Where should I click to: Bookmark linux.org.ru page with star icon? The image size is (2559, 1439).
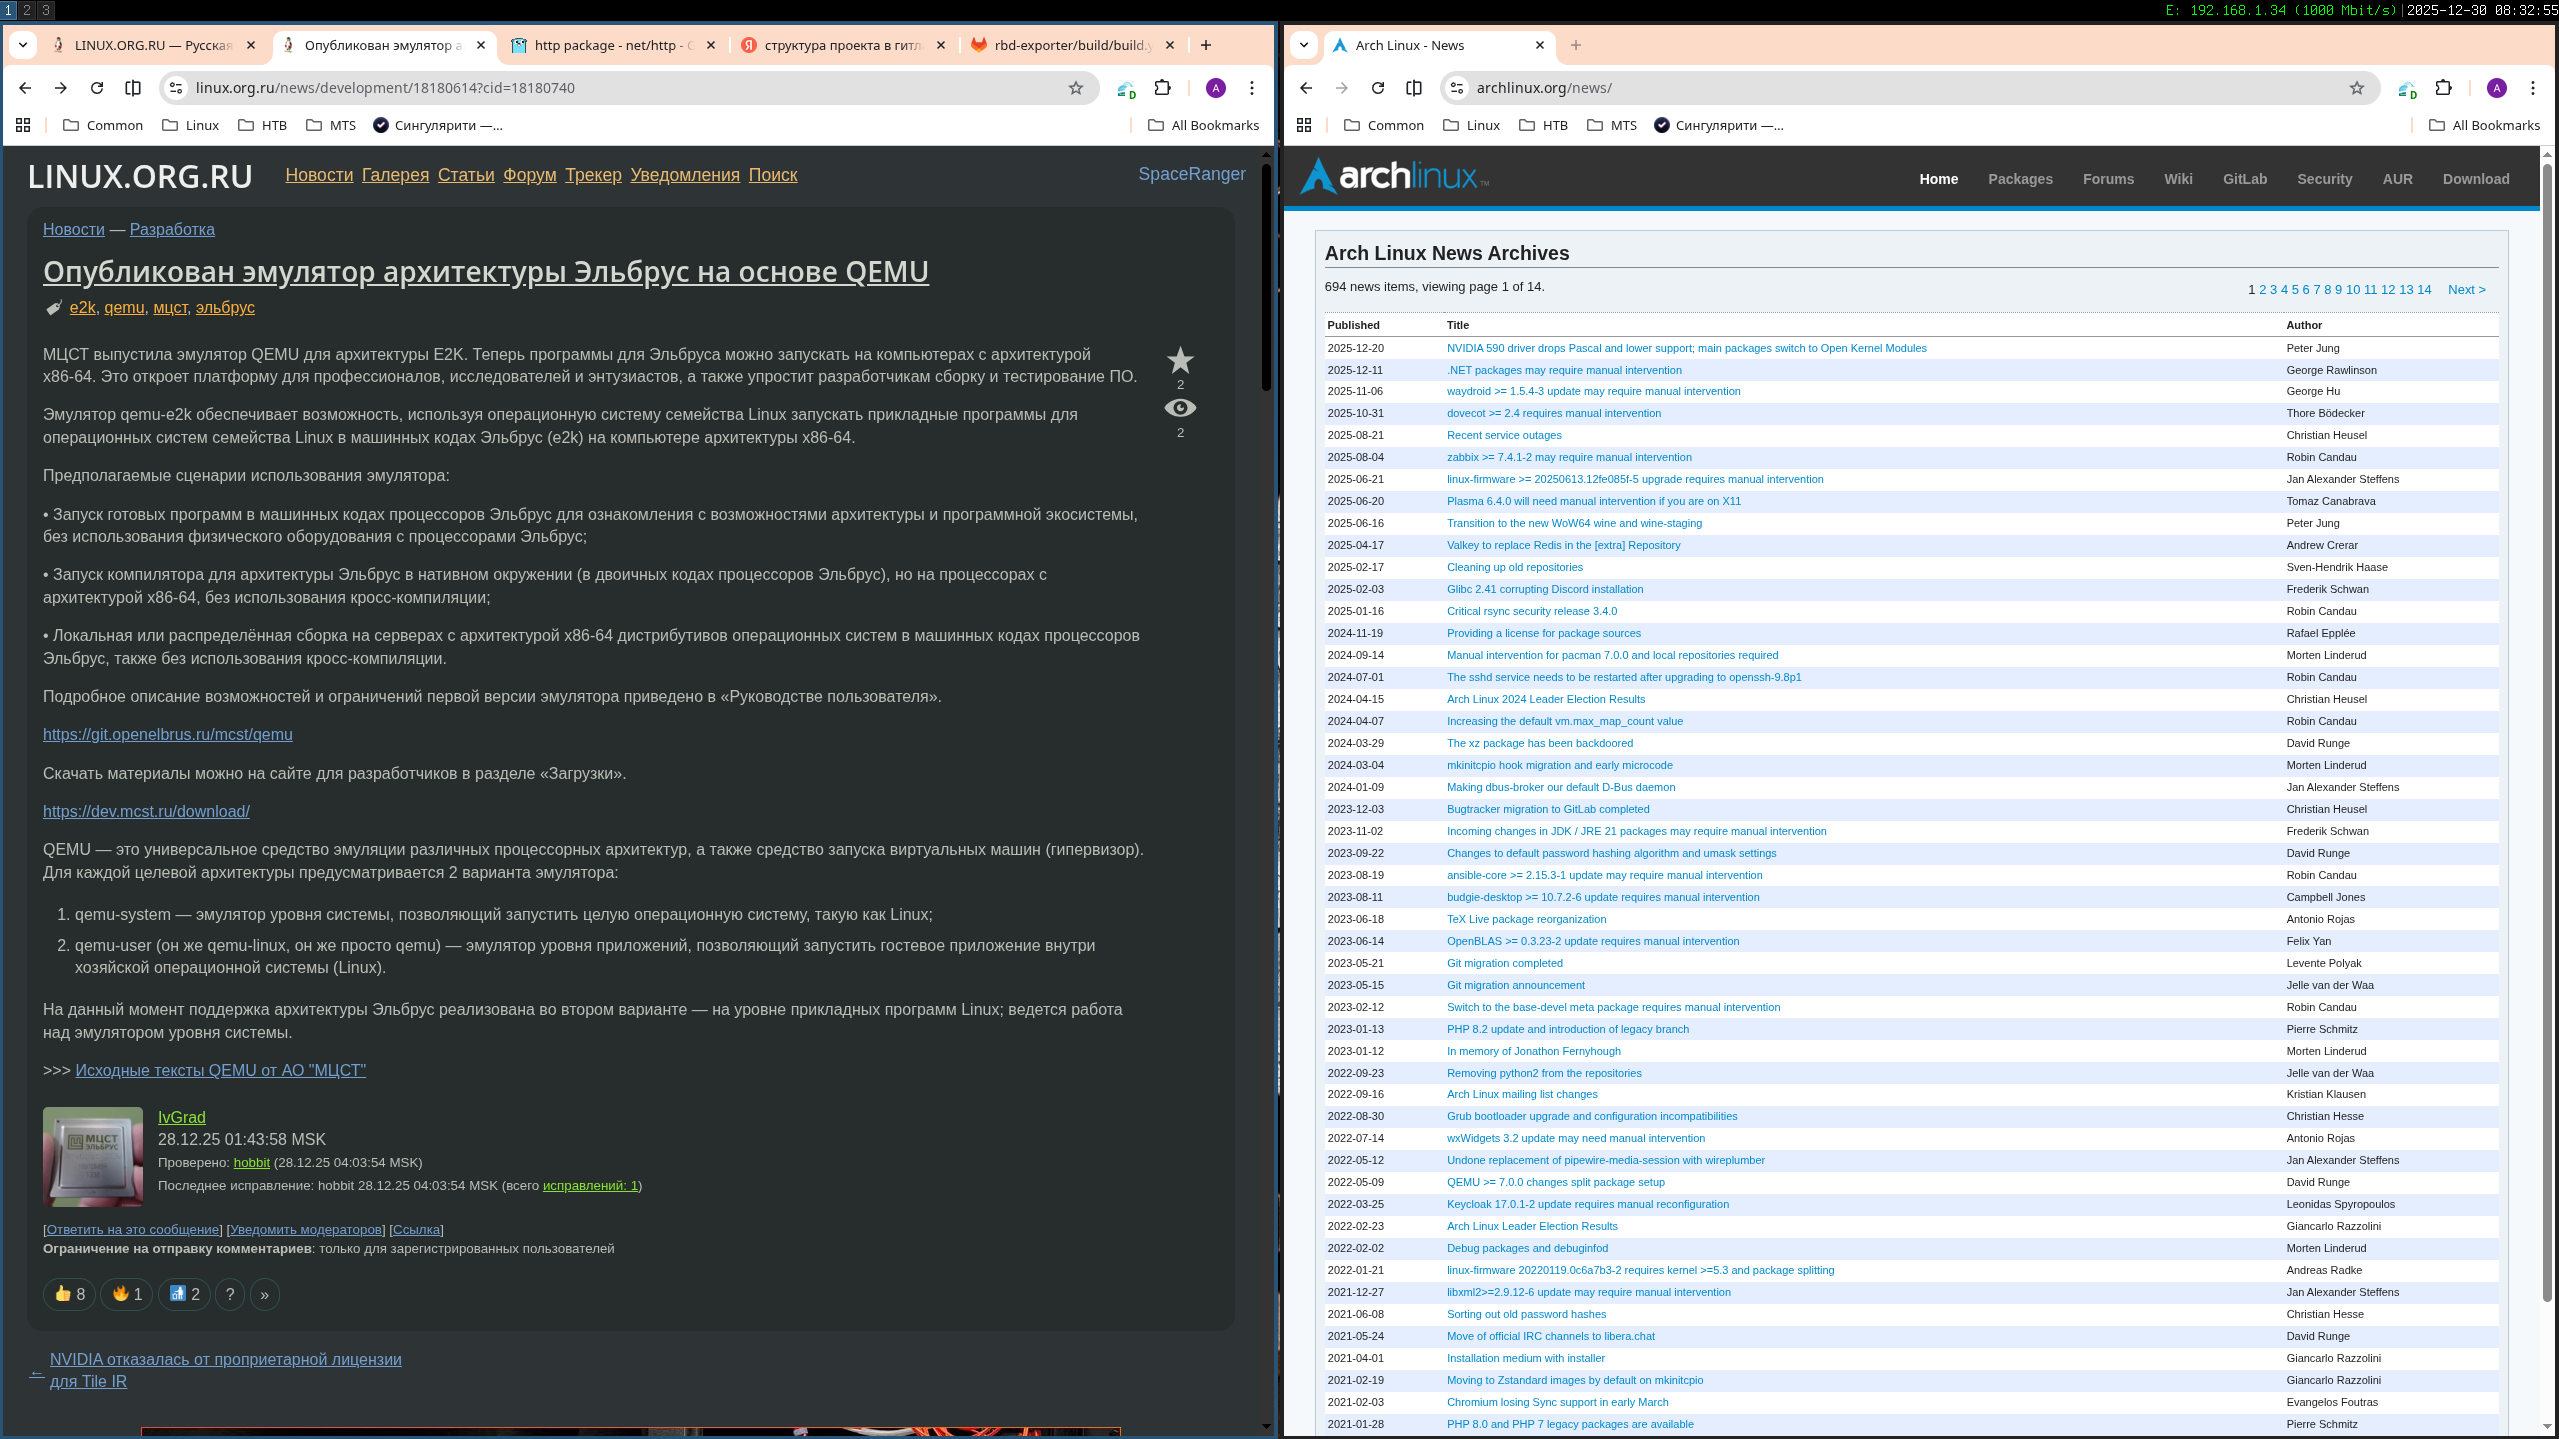(1076, 88)
